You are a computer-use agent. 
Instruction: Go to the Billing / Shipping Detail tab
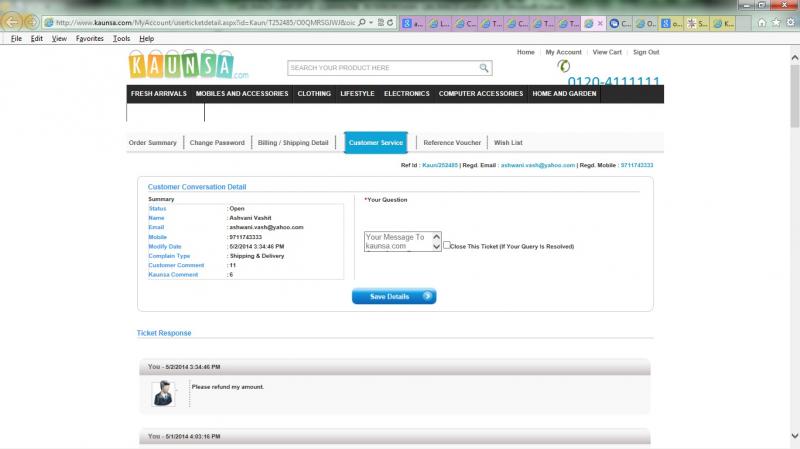pos(293,143)
